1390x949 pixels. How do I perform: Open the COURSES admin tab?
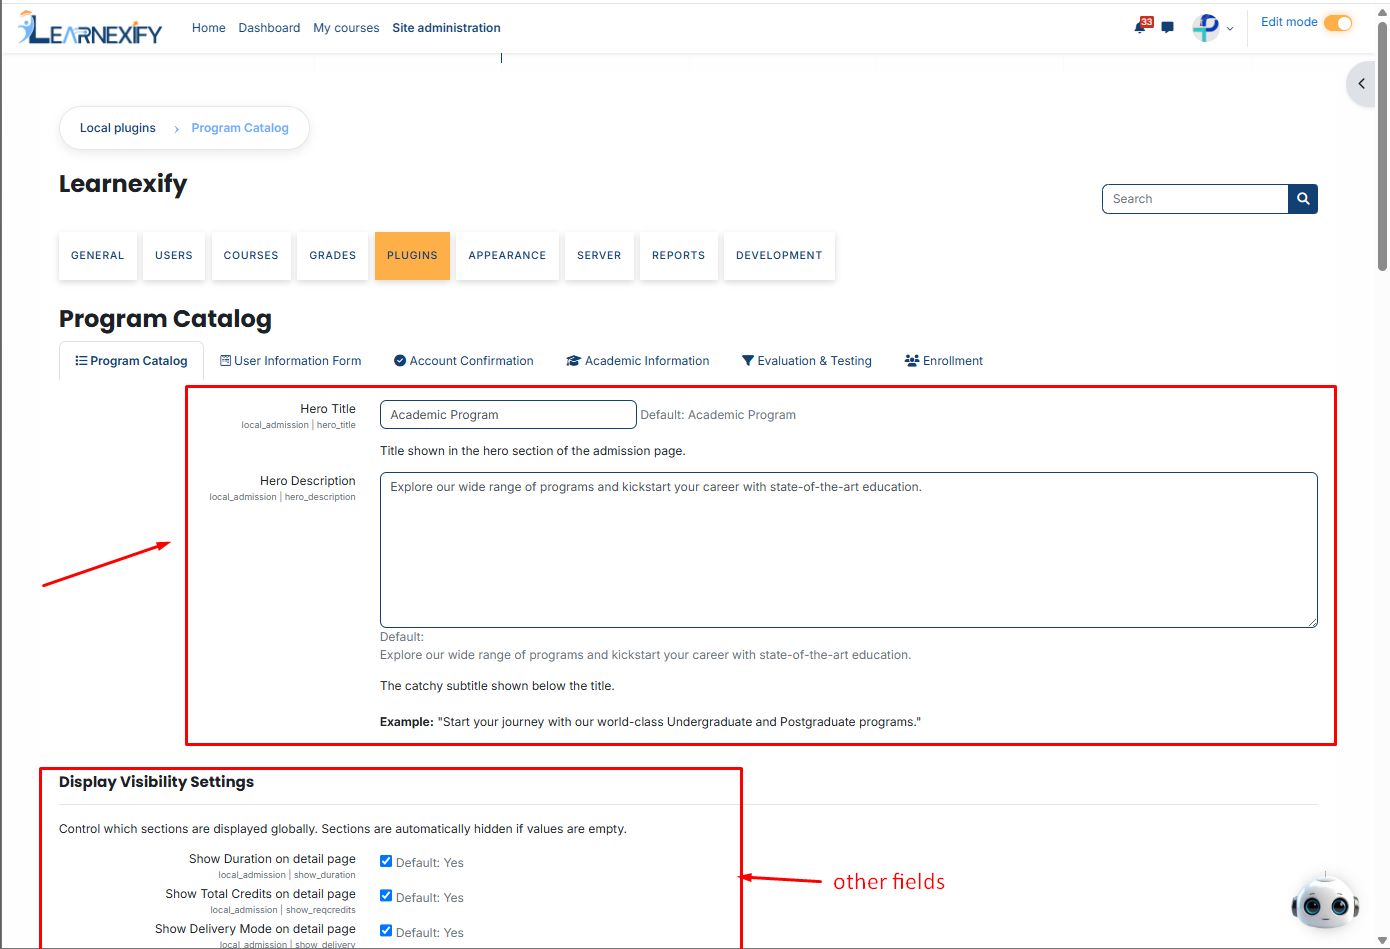251,256
